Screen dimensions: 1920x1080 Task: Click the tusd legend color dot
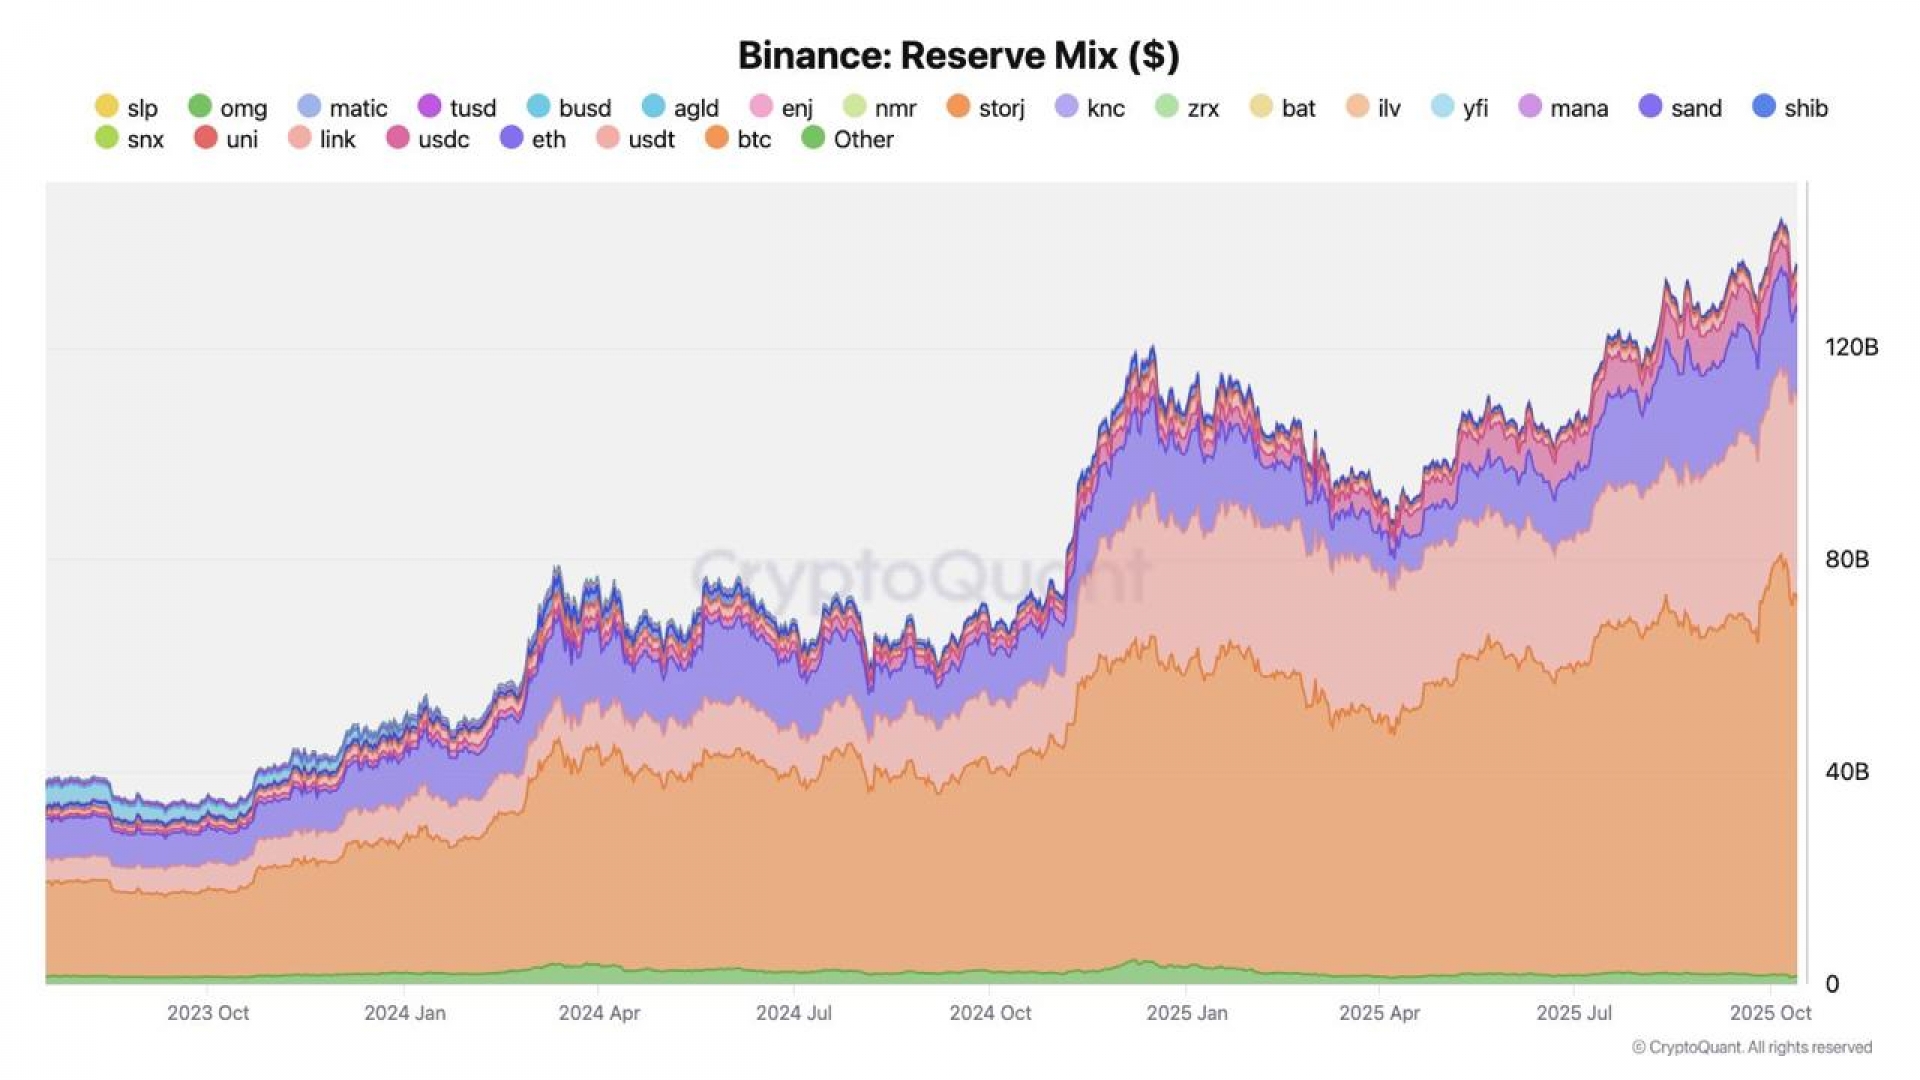point(430,106)
